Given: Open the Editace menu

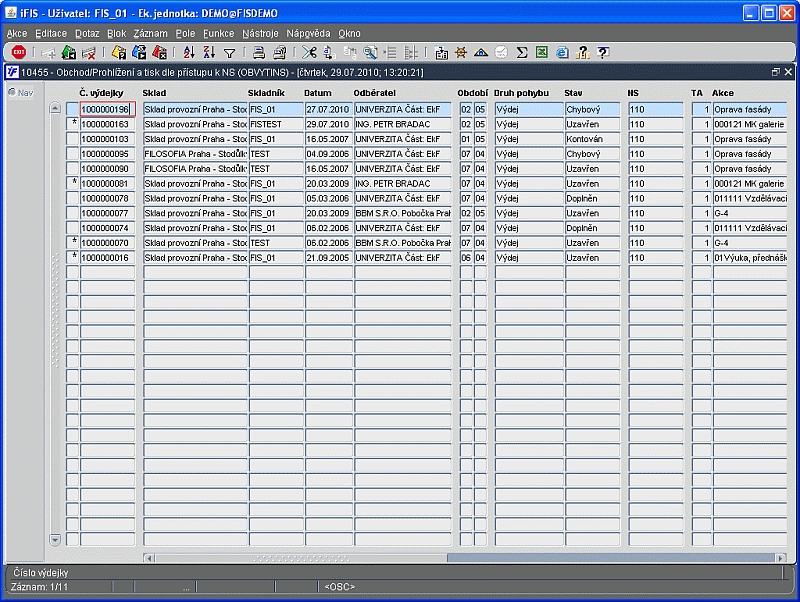Looking at the screenshot, I should (x=51, y=34).
